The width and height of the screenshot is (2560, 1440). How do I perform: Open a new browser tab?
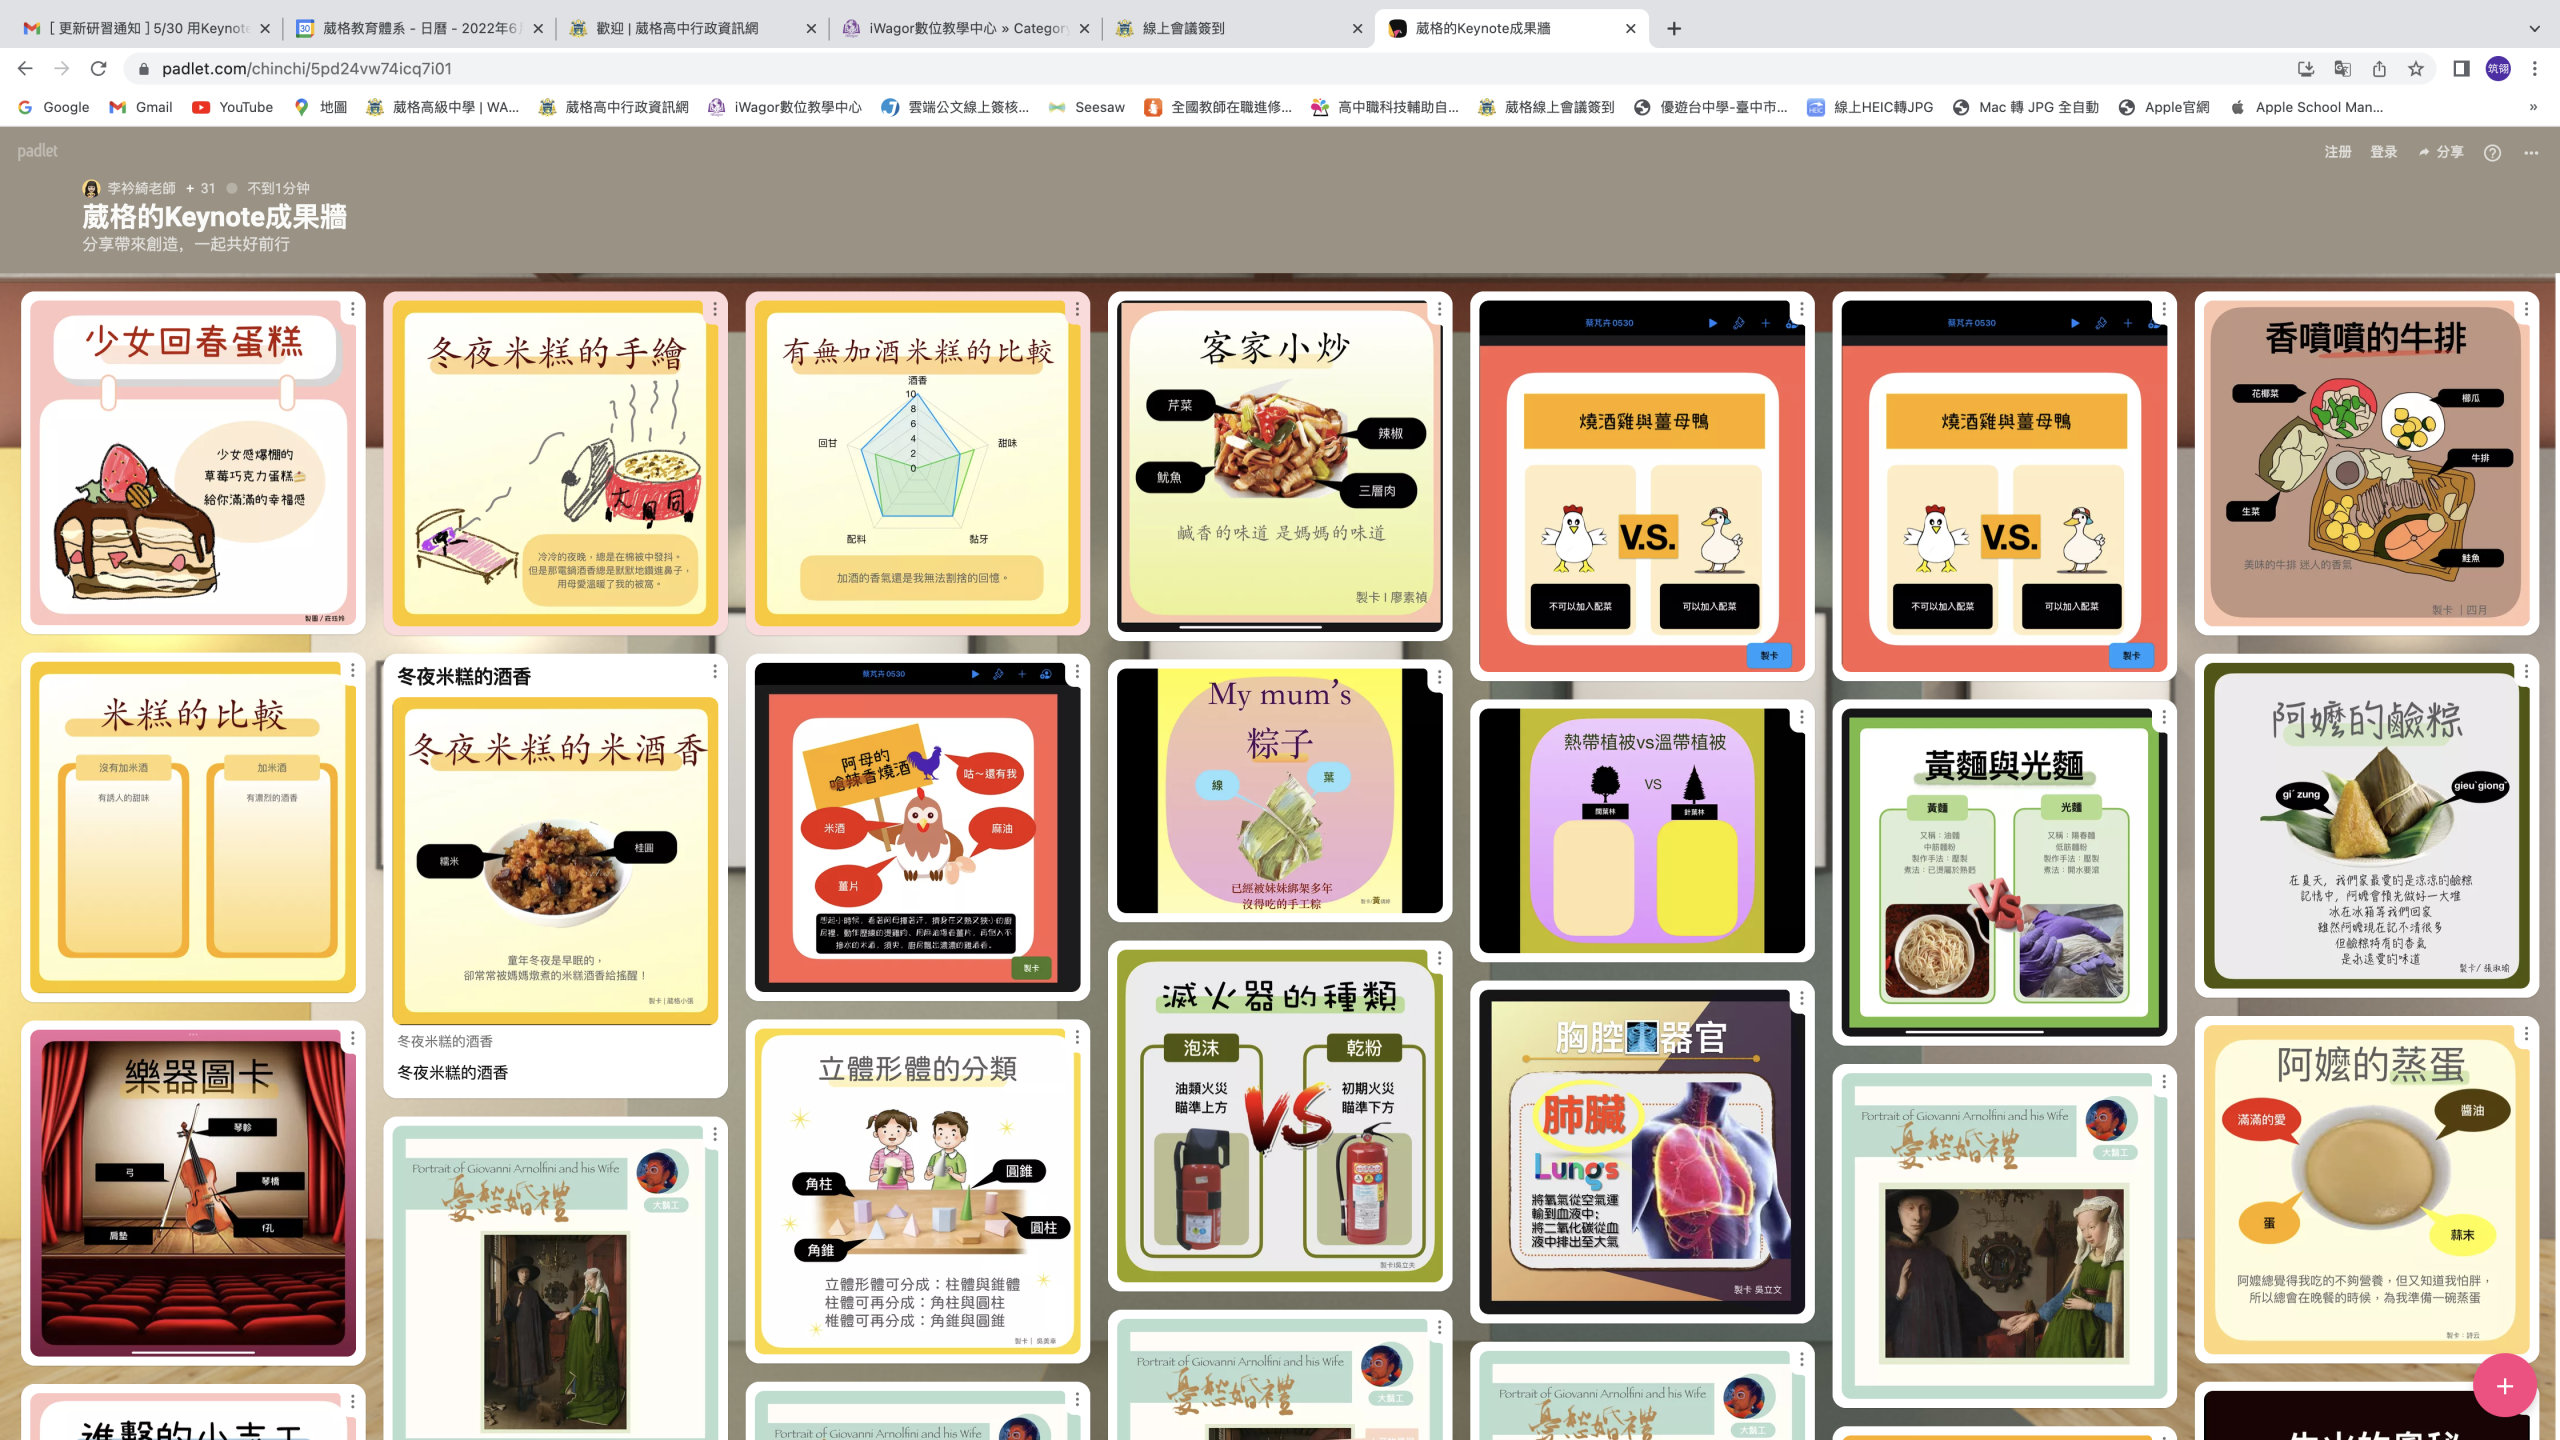click(1674, 28)
